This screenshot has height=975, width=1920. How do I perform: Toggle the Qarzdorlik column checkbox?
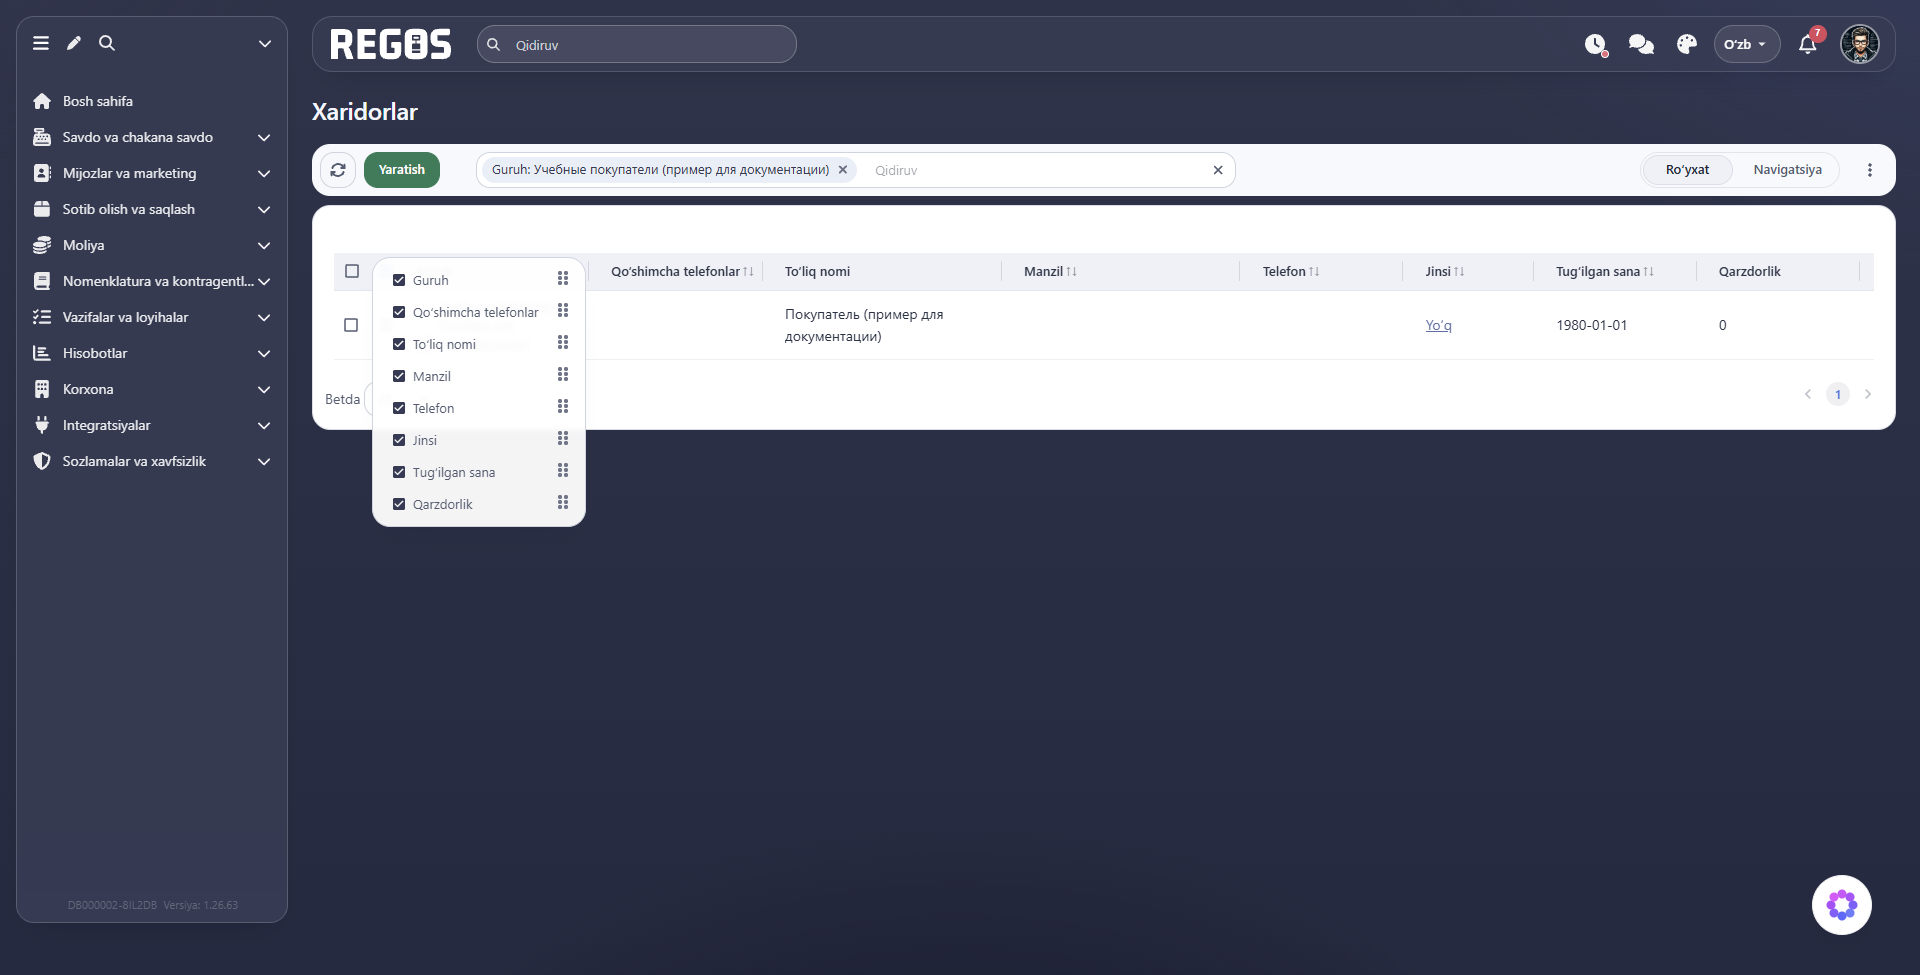tap(399, 504)
